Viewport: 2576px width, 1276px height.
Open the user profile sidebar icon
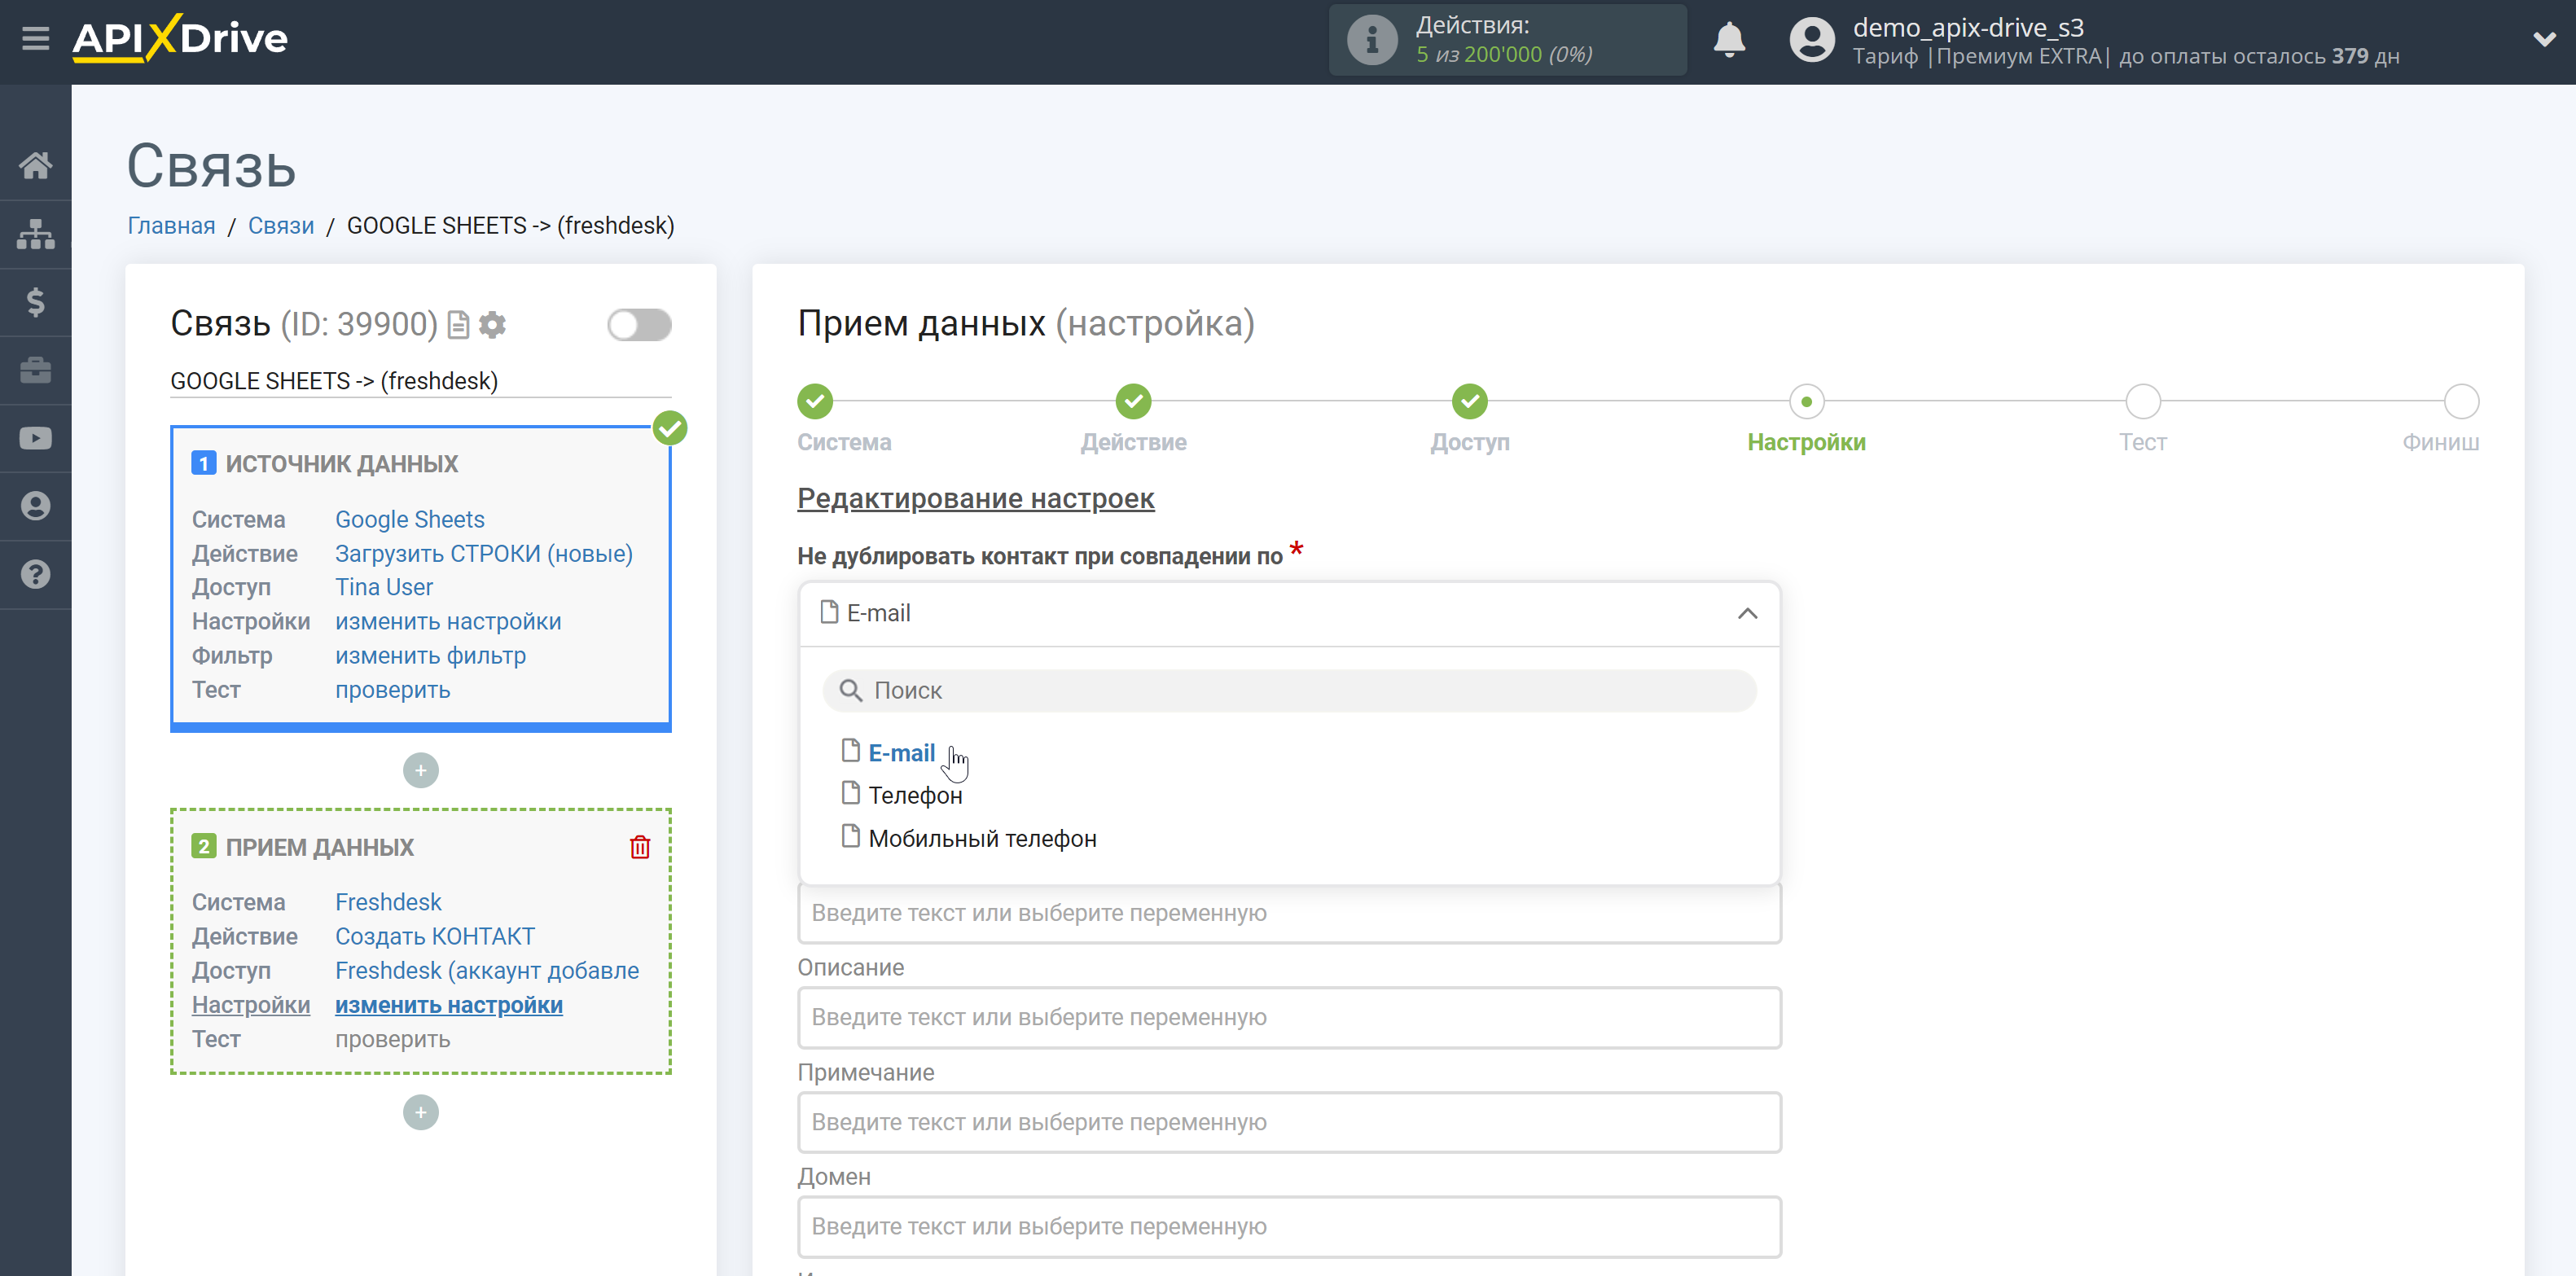point(35,506)
